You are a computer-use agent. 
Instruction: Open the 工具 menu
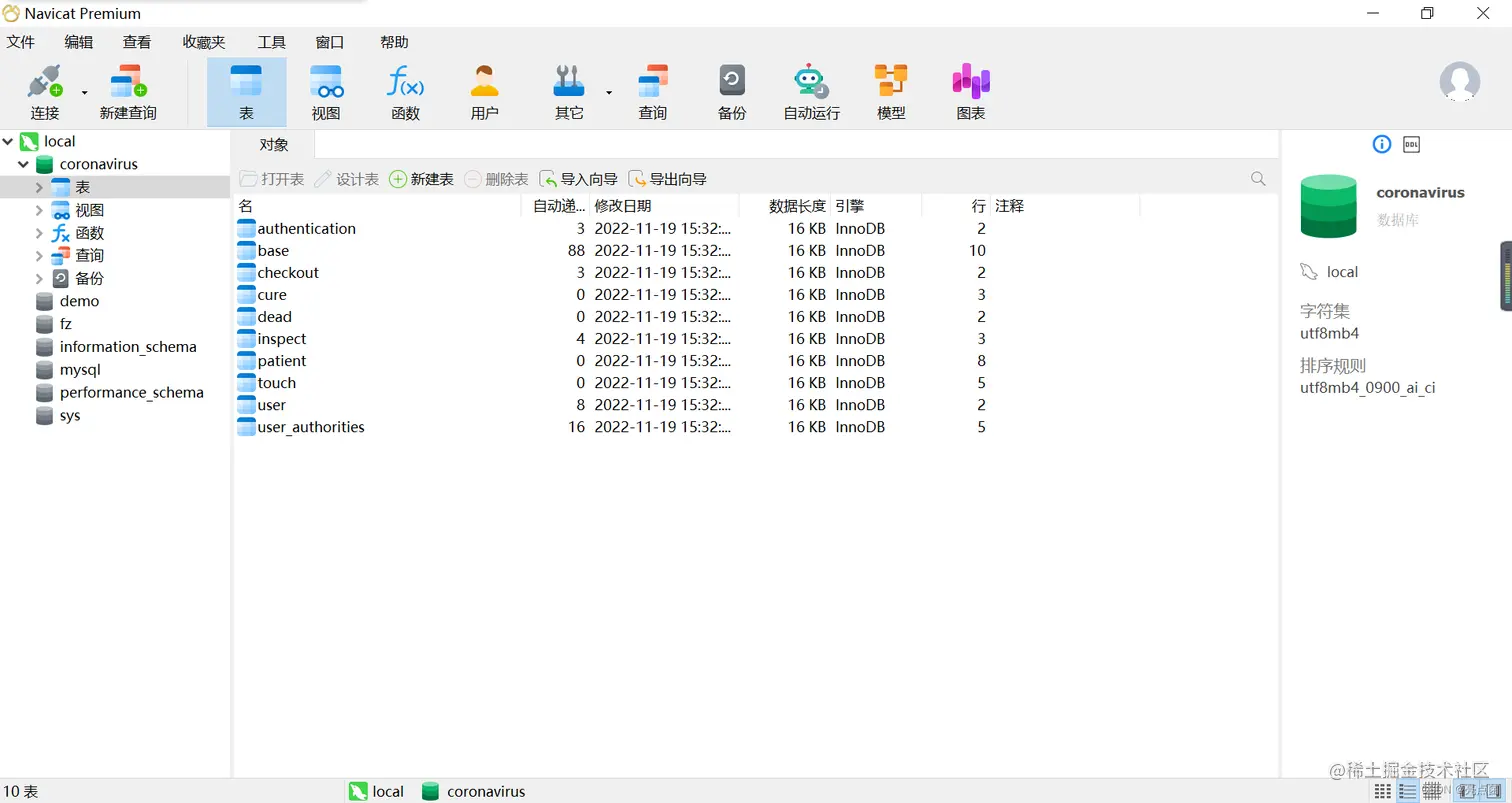pyautogui.click(x=271, y=42)
